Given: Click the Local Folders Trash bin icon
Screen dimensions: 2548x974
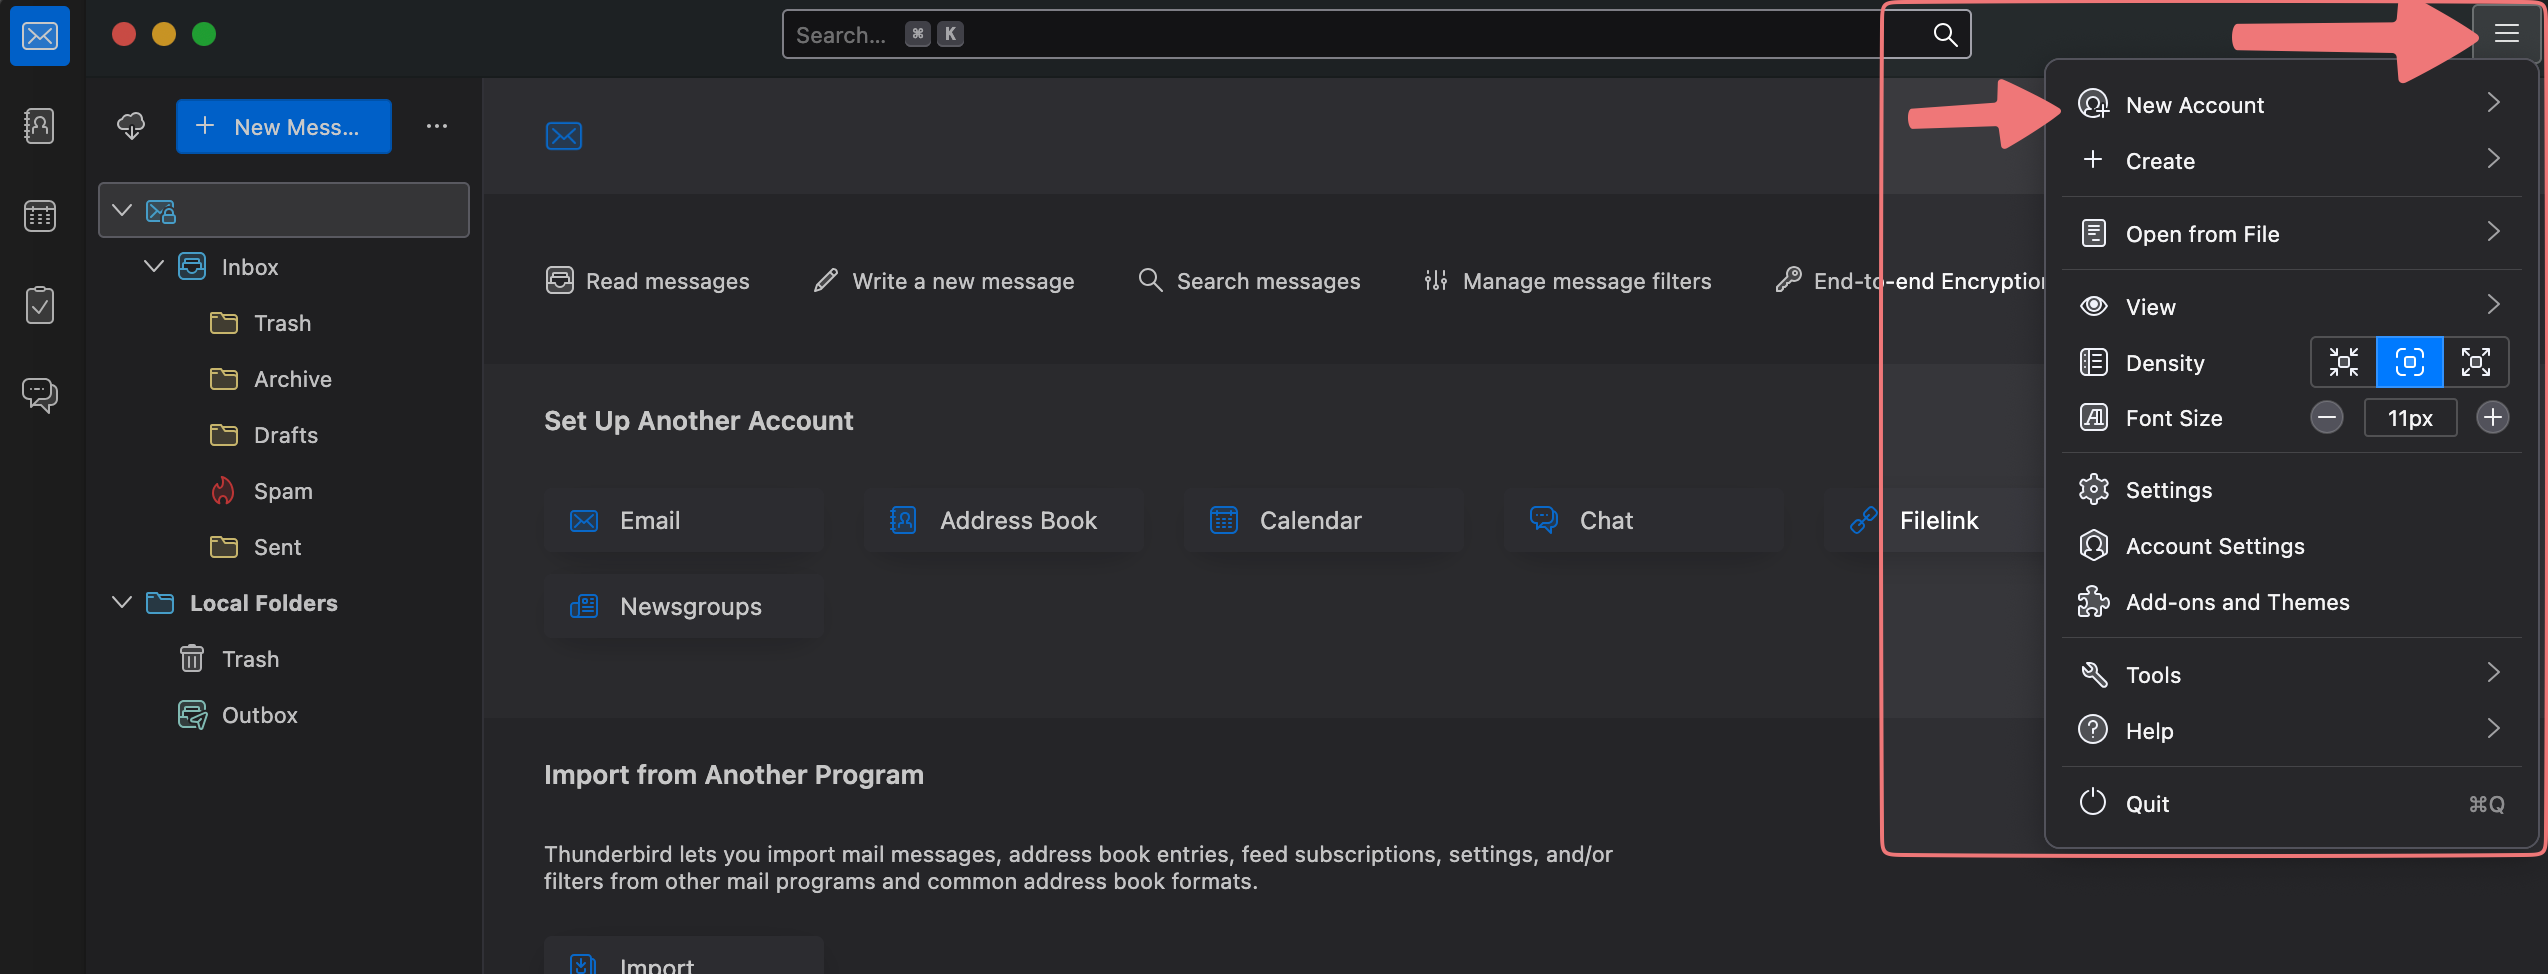Looking at the screenshot, I should [192, 659].
